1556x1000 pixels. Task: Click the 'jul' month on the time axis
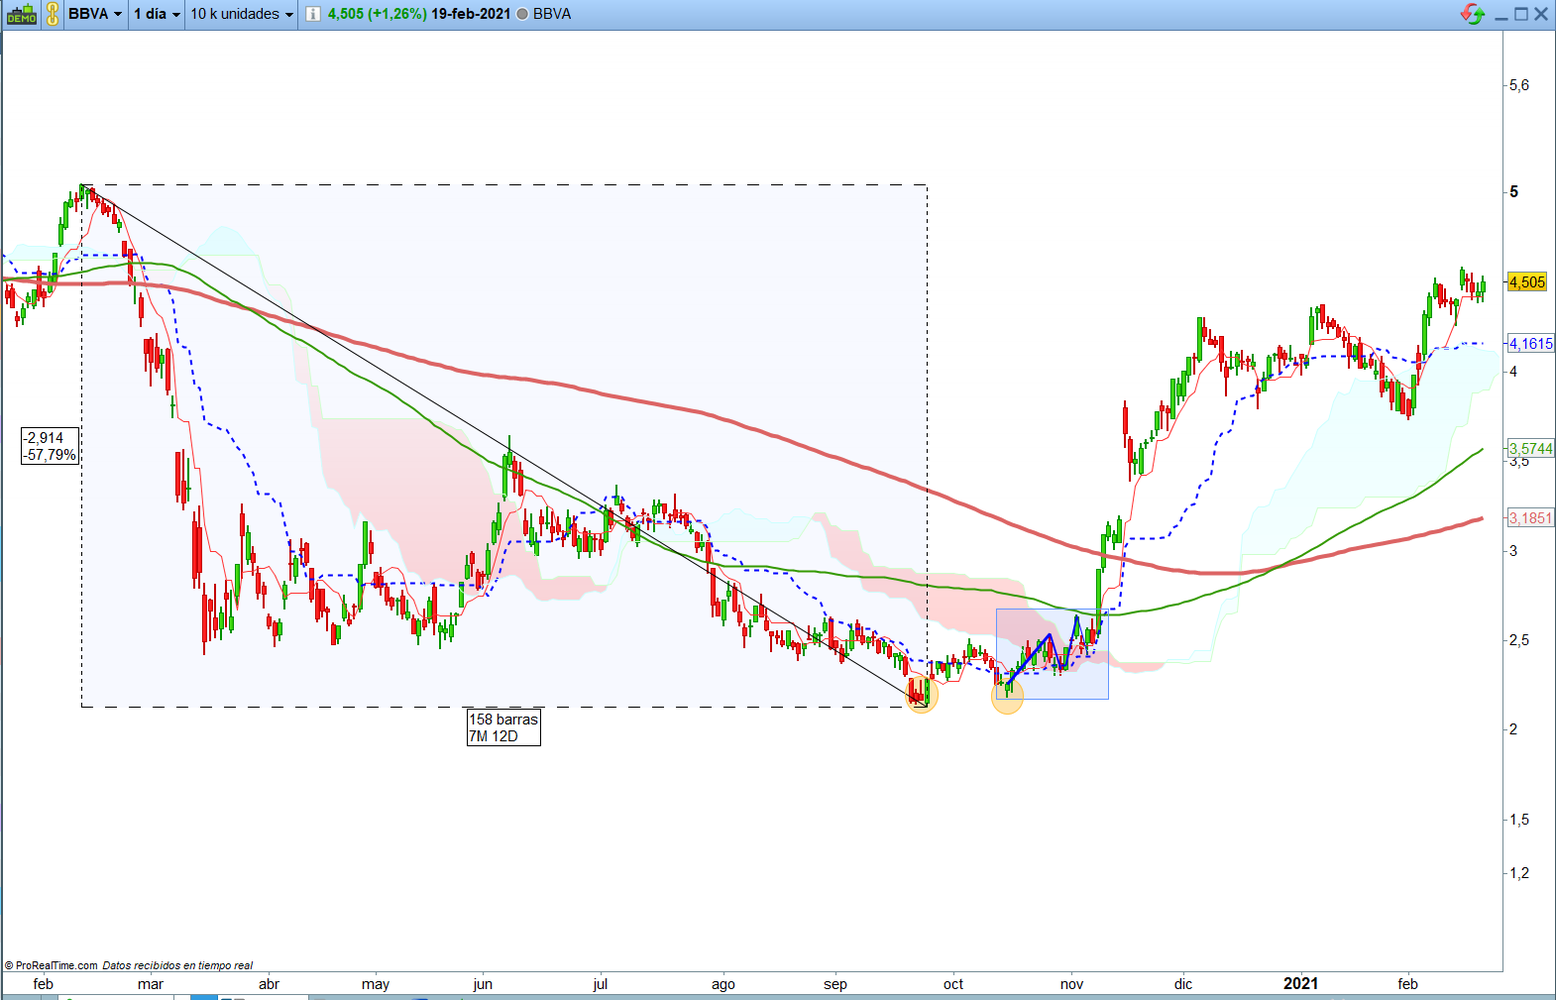600,984
